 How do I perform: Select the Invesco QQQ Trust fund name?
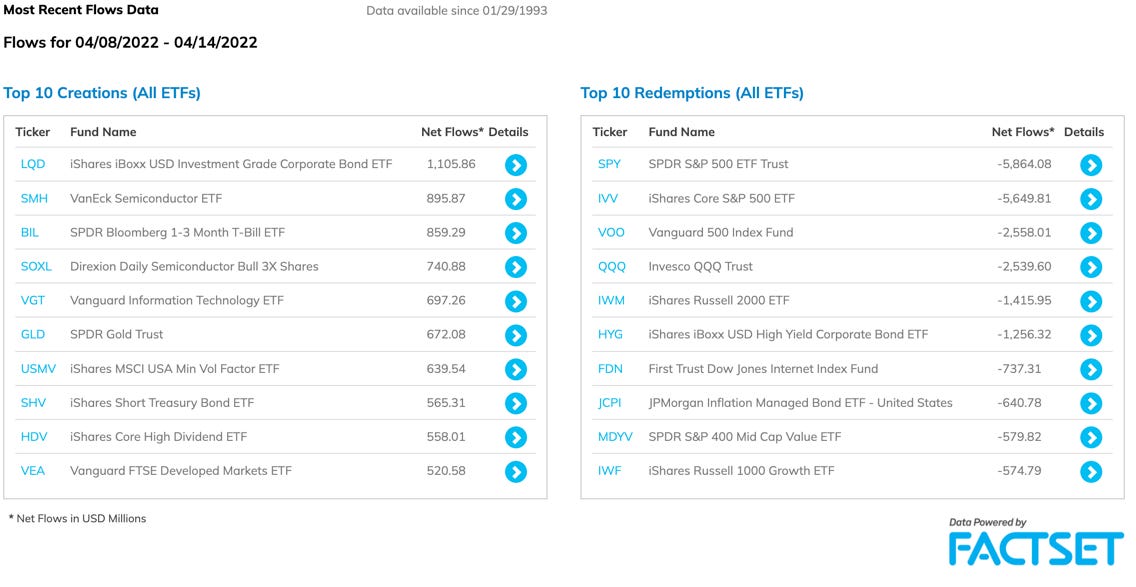701,266
